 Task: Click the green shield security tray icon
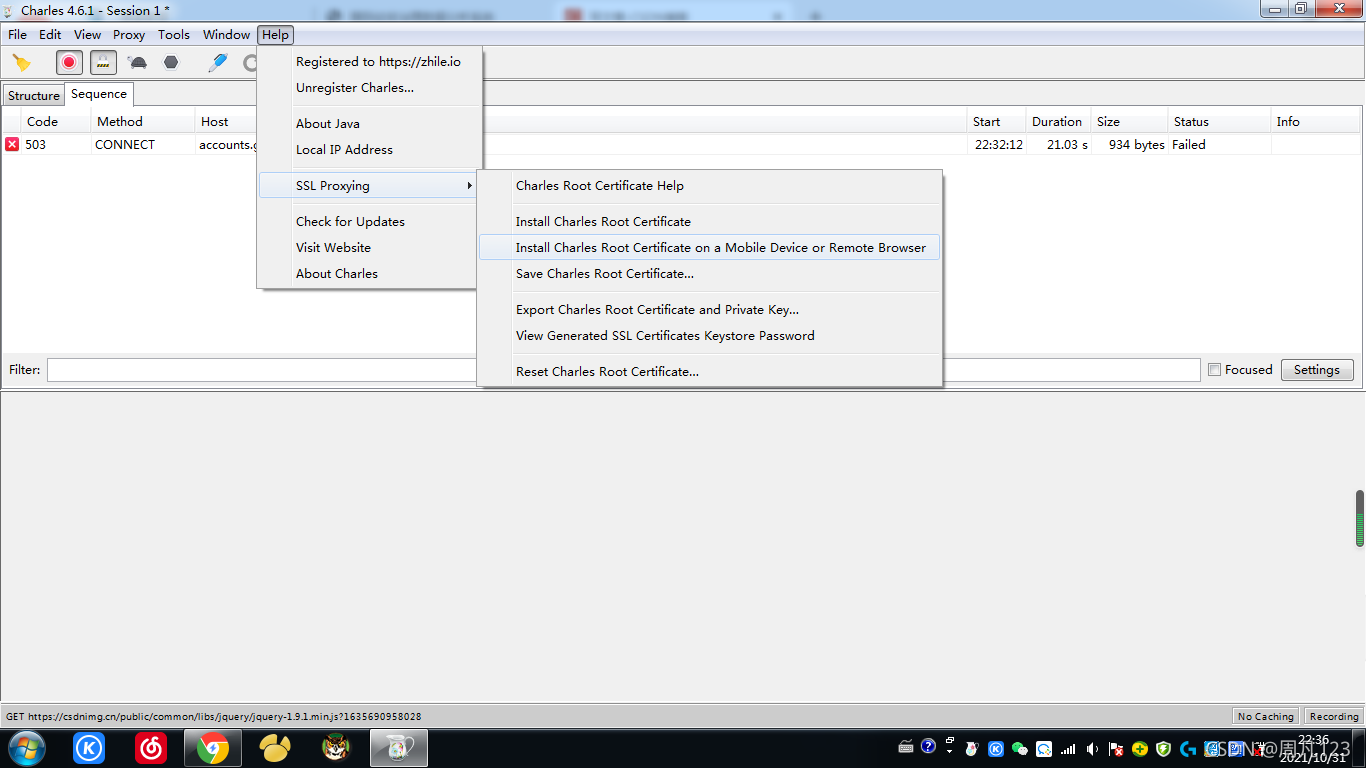point(1164,748)
